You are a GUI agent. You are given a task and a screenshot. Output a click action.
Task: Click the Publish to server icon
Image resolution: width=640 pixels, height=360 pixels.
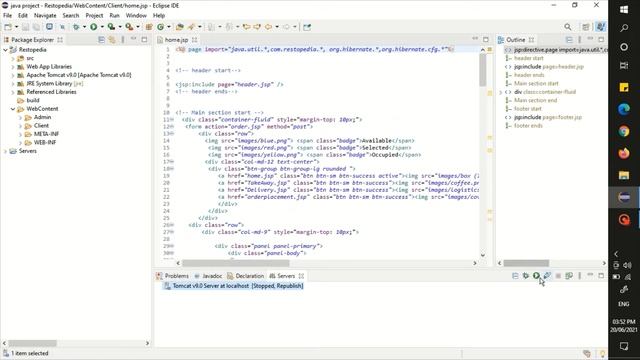(x=569, y=276)
